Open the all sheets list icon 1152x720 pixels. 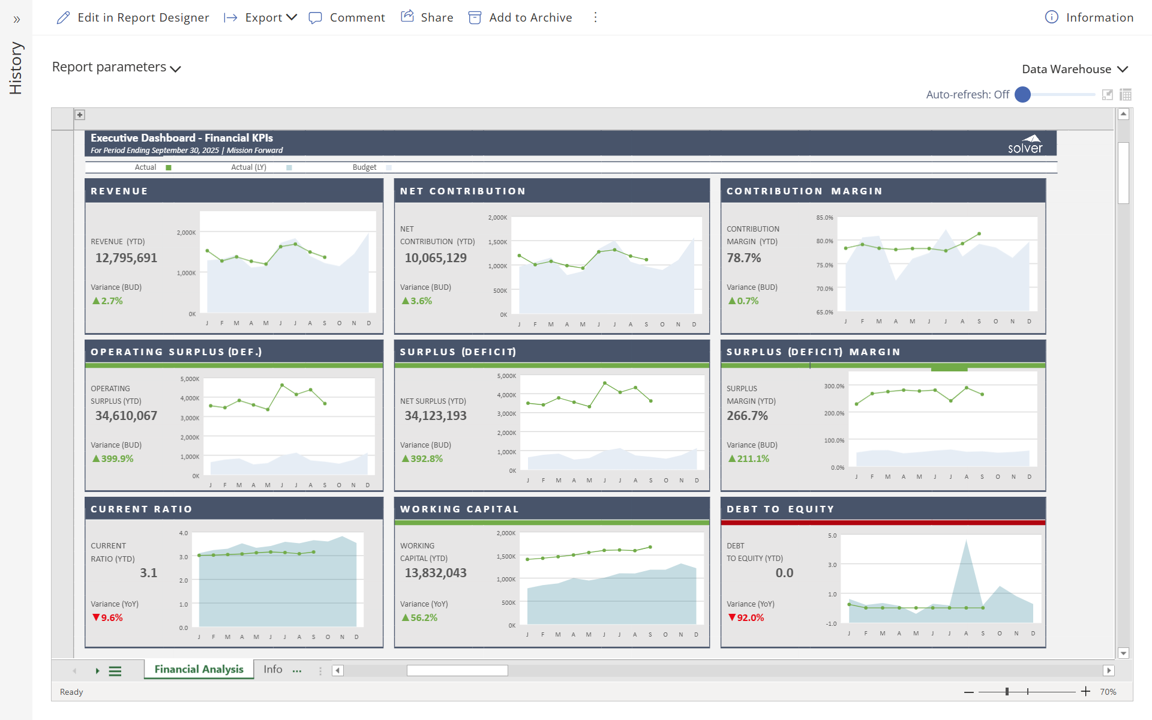tap(115, 671)
